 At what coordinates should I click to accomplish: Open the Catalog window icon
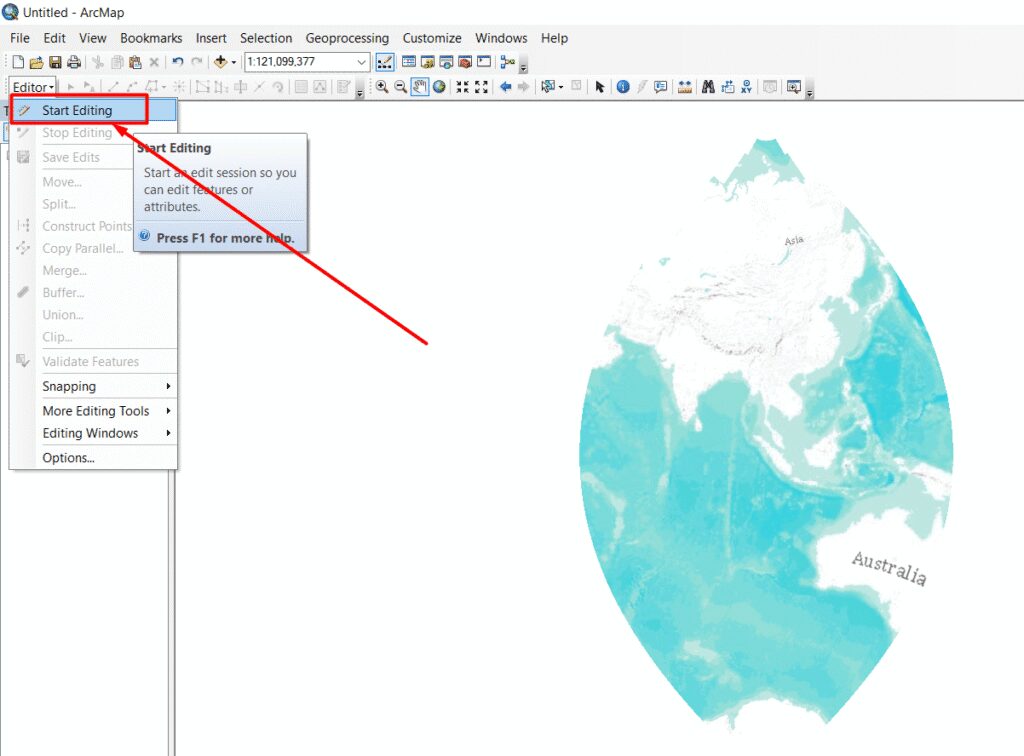pyautogui.click(x=428, y=62)
